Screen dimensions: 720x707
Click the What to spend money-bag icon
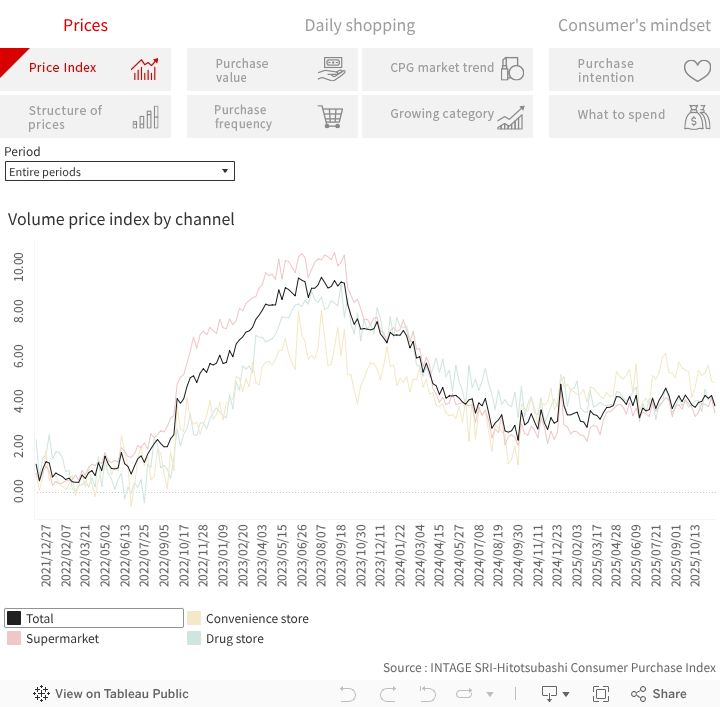[697, 117]
